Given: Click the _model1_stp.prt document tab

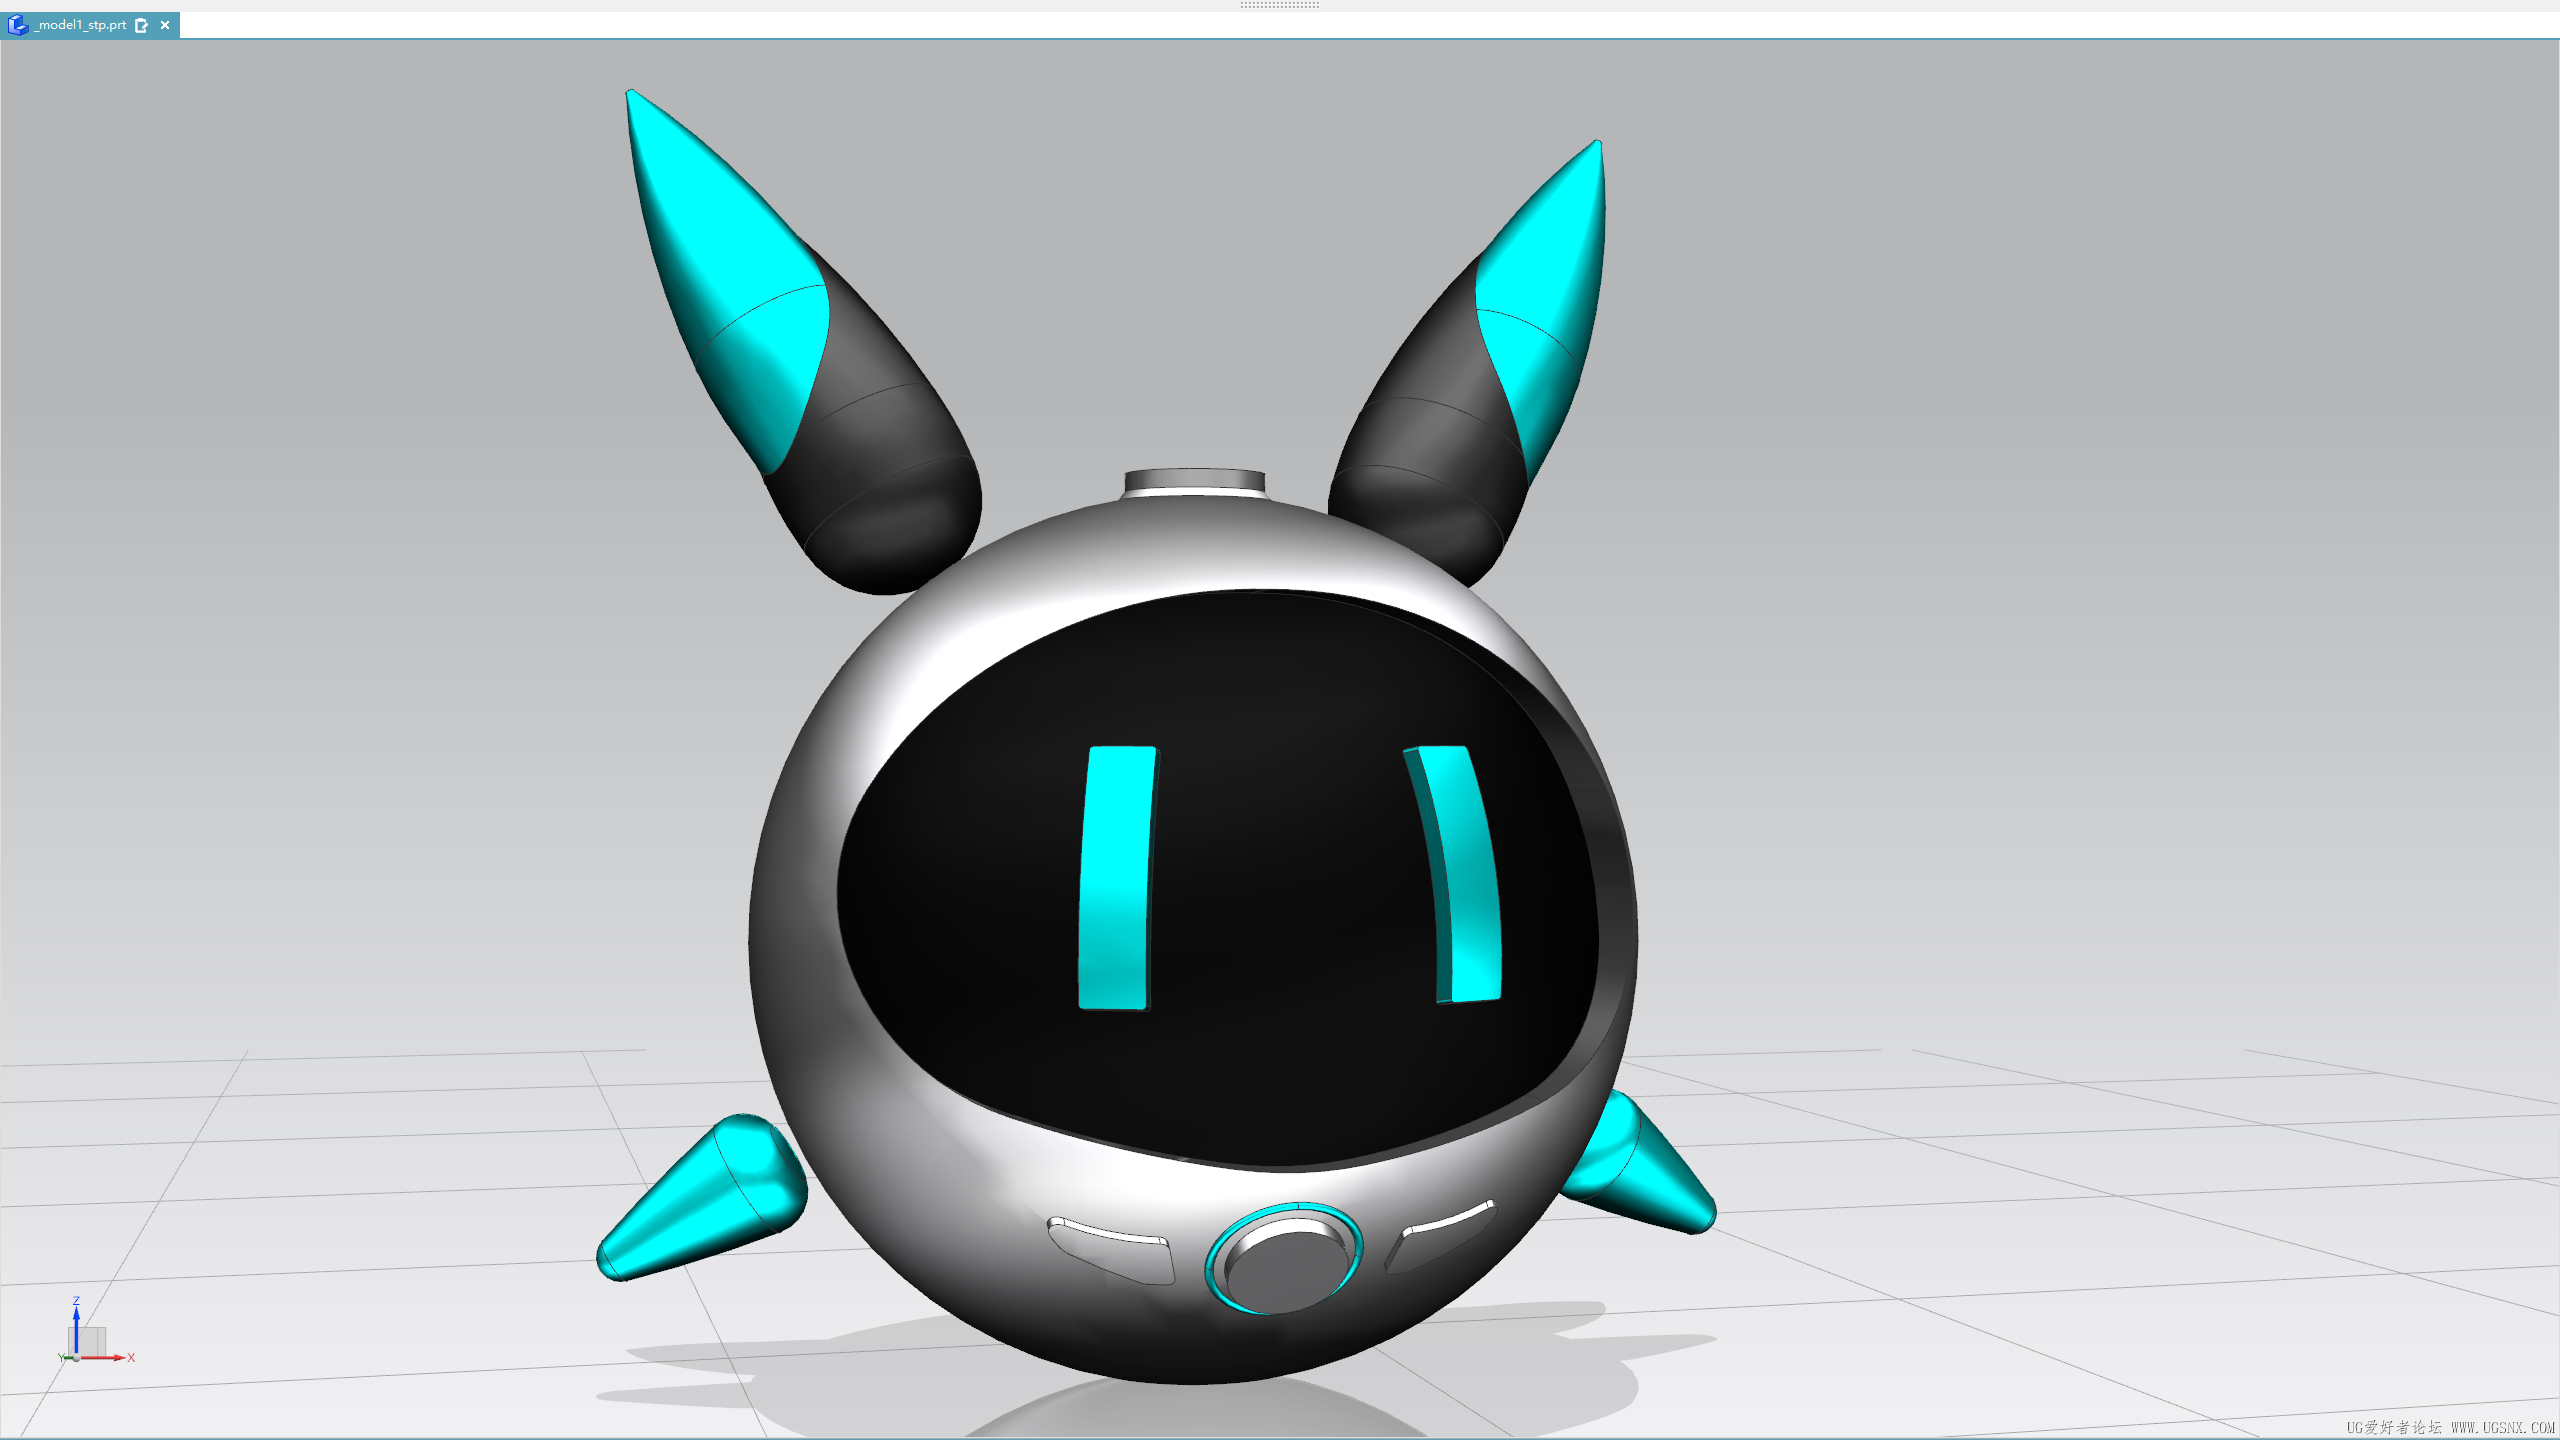Looking at the screenshot, I should (x=81, y=25).
